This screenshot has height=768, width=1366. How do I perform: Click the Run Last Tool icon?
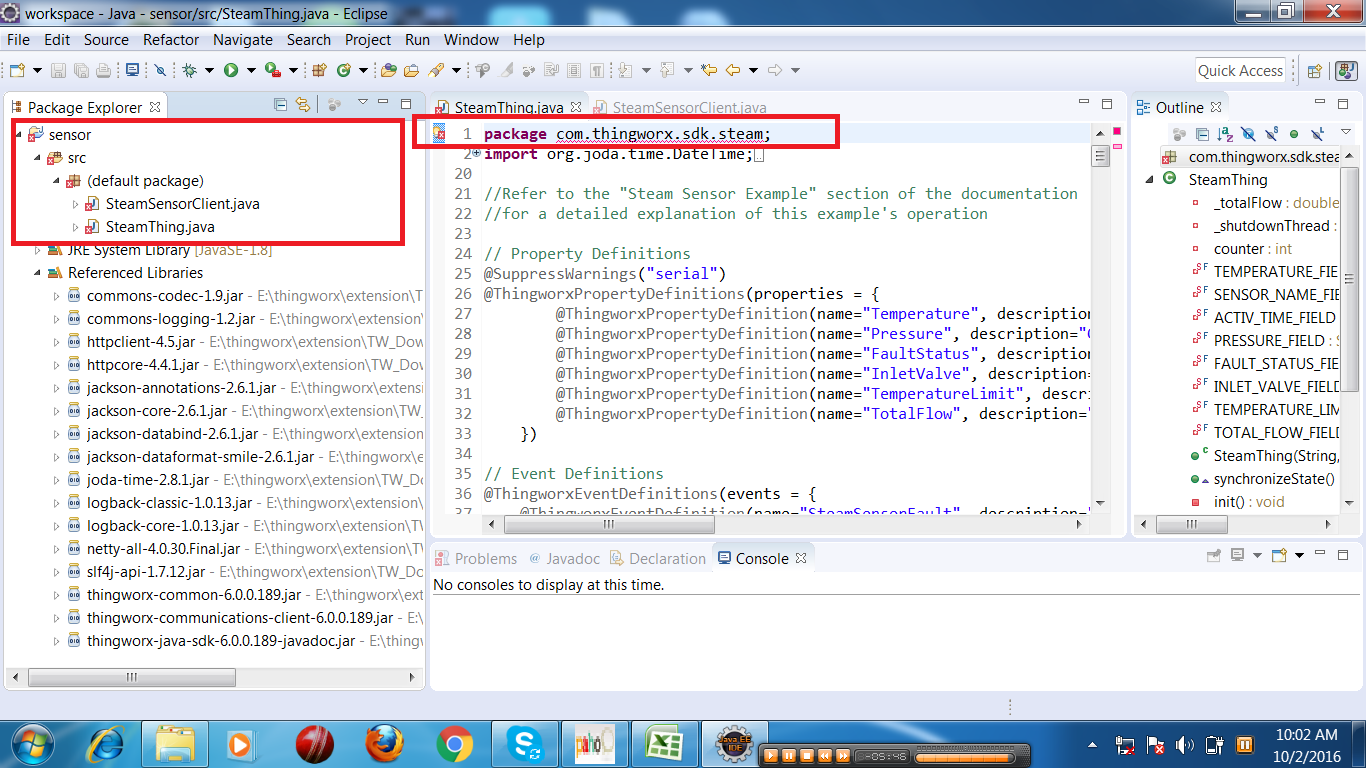tap(273, 70)
